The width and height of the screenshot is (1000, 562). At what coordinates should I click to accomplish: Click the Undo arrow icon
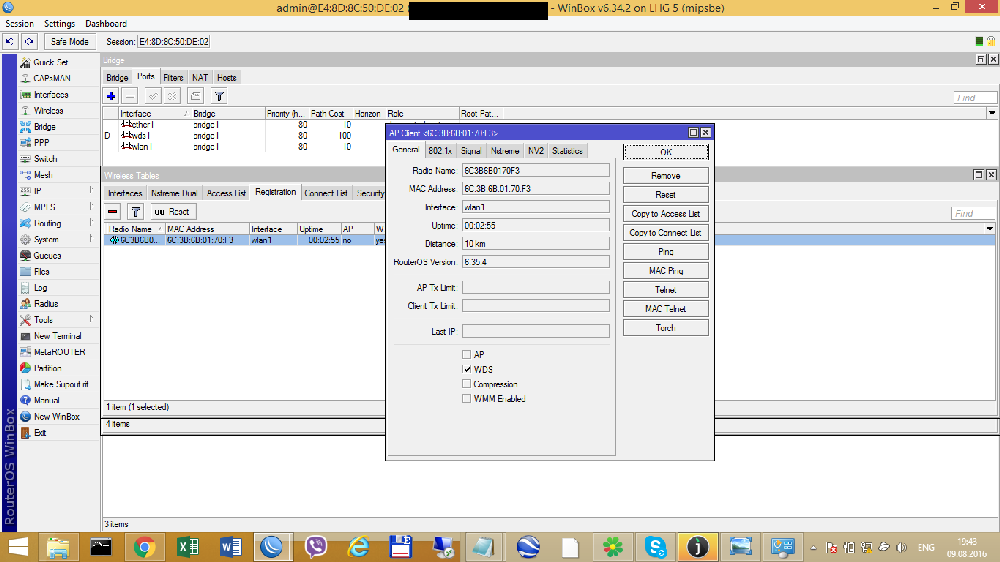[10, 41]
